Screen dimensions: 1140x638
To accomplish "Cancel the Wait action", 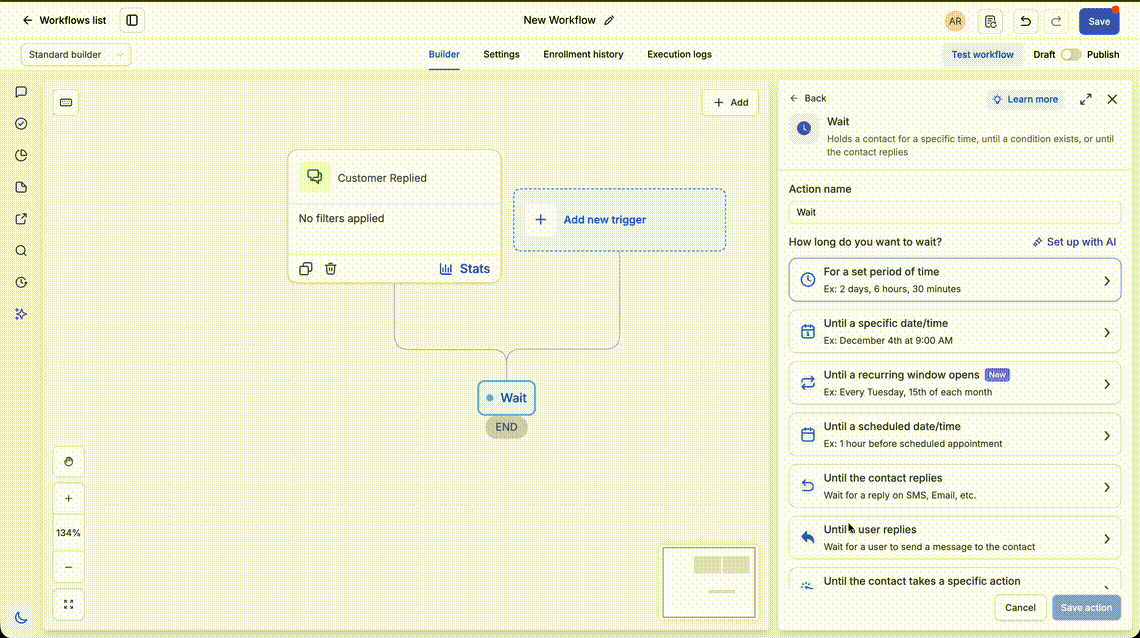I will [1020, 607].
